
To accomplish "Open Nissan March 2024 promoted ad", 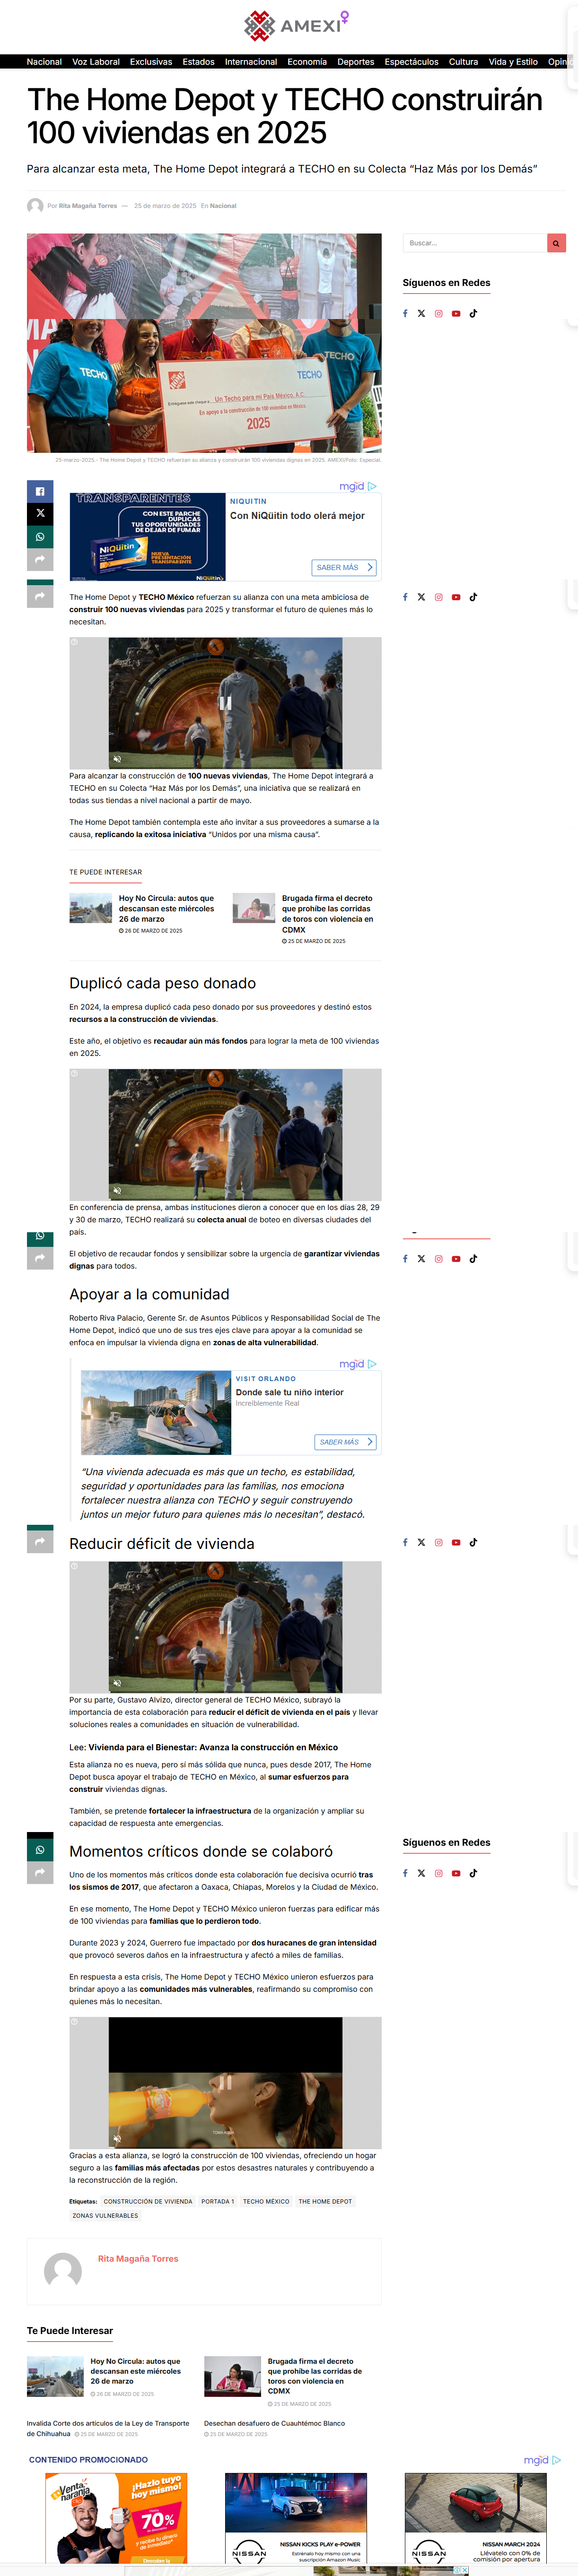I will tap(476, 2518).
